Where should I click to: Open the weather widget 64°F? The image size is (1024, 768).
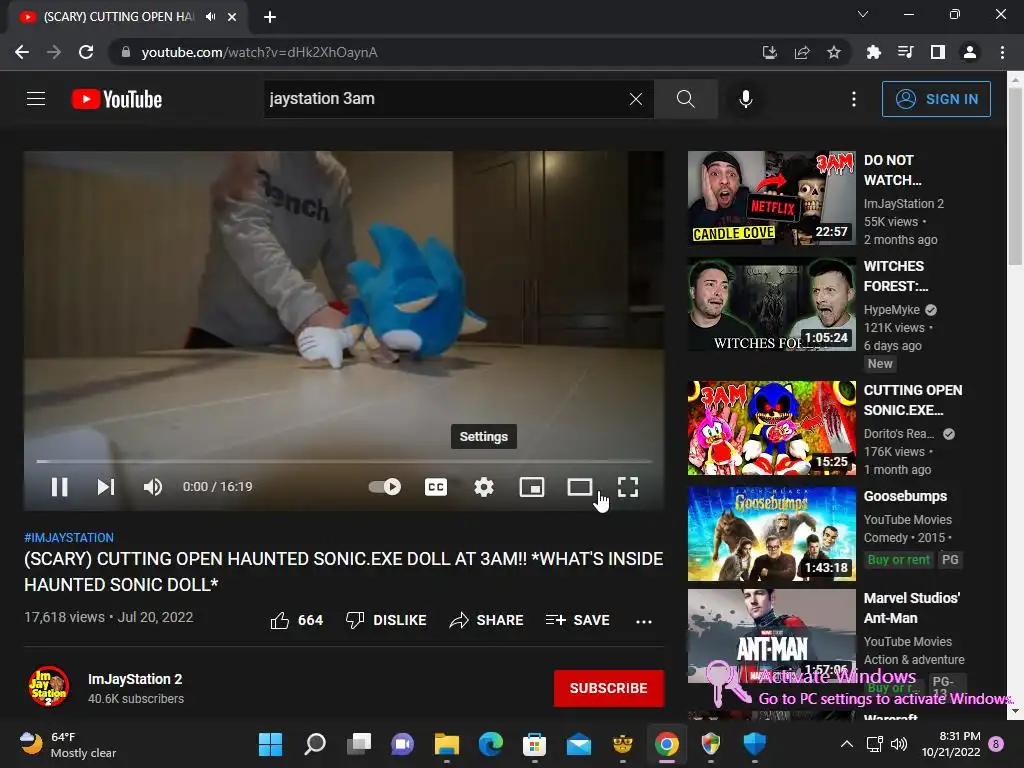click(x=68, y=744)
